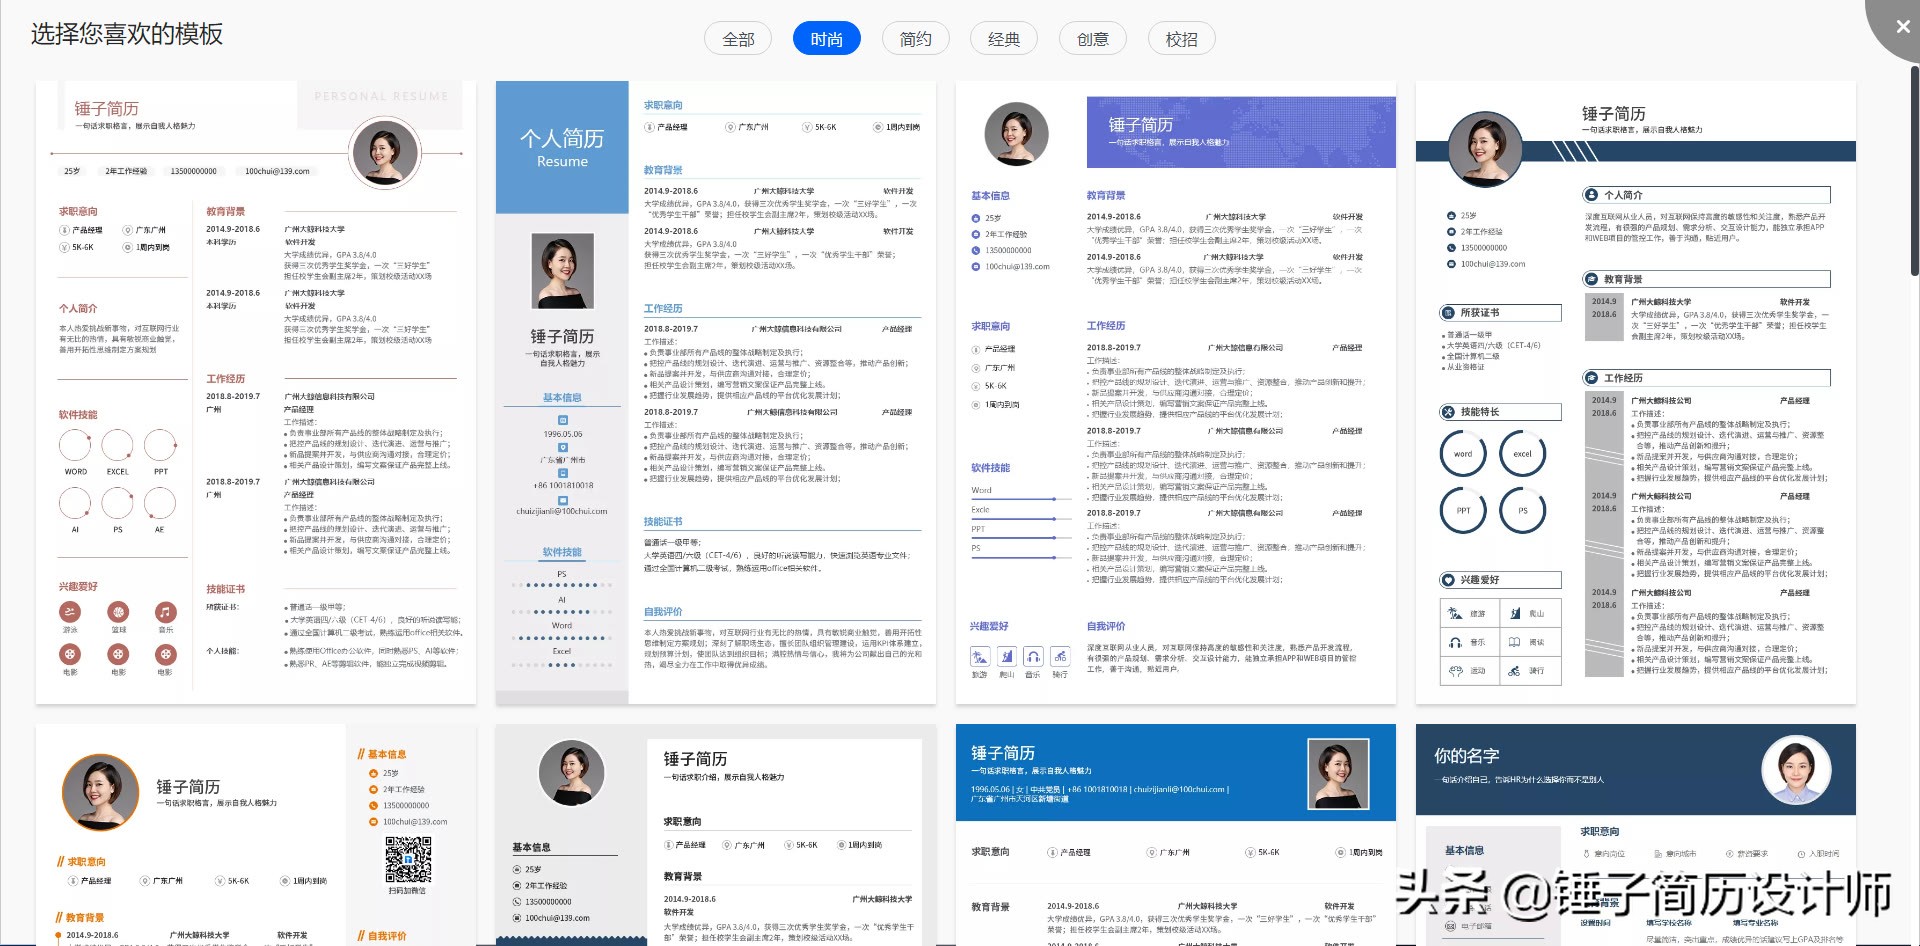Screen dimensions: 1920x946
Task: Click the lowercase 'excel' skill circle
Action: click(1522, 454)
